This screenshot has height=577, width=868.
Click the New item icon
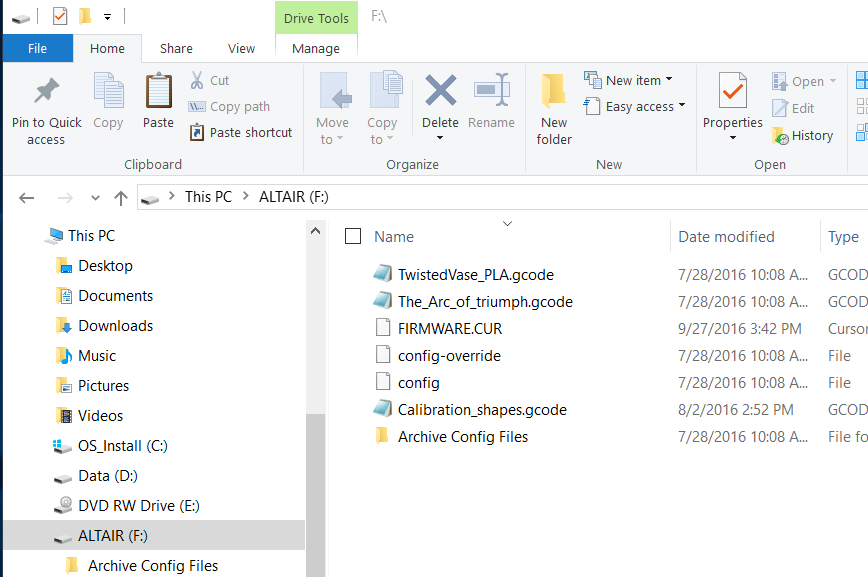point(593,80)
